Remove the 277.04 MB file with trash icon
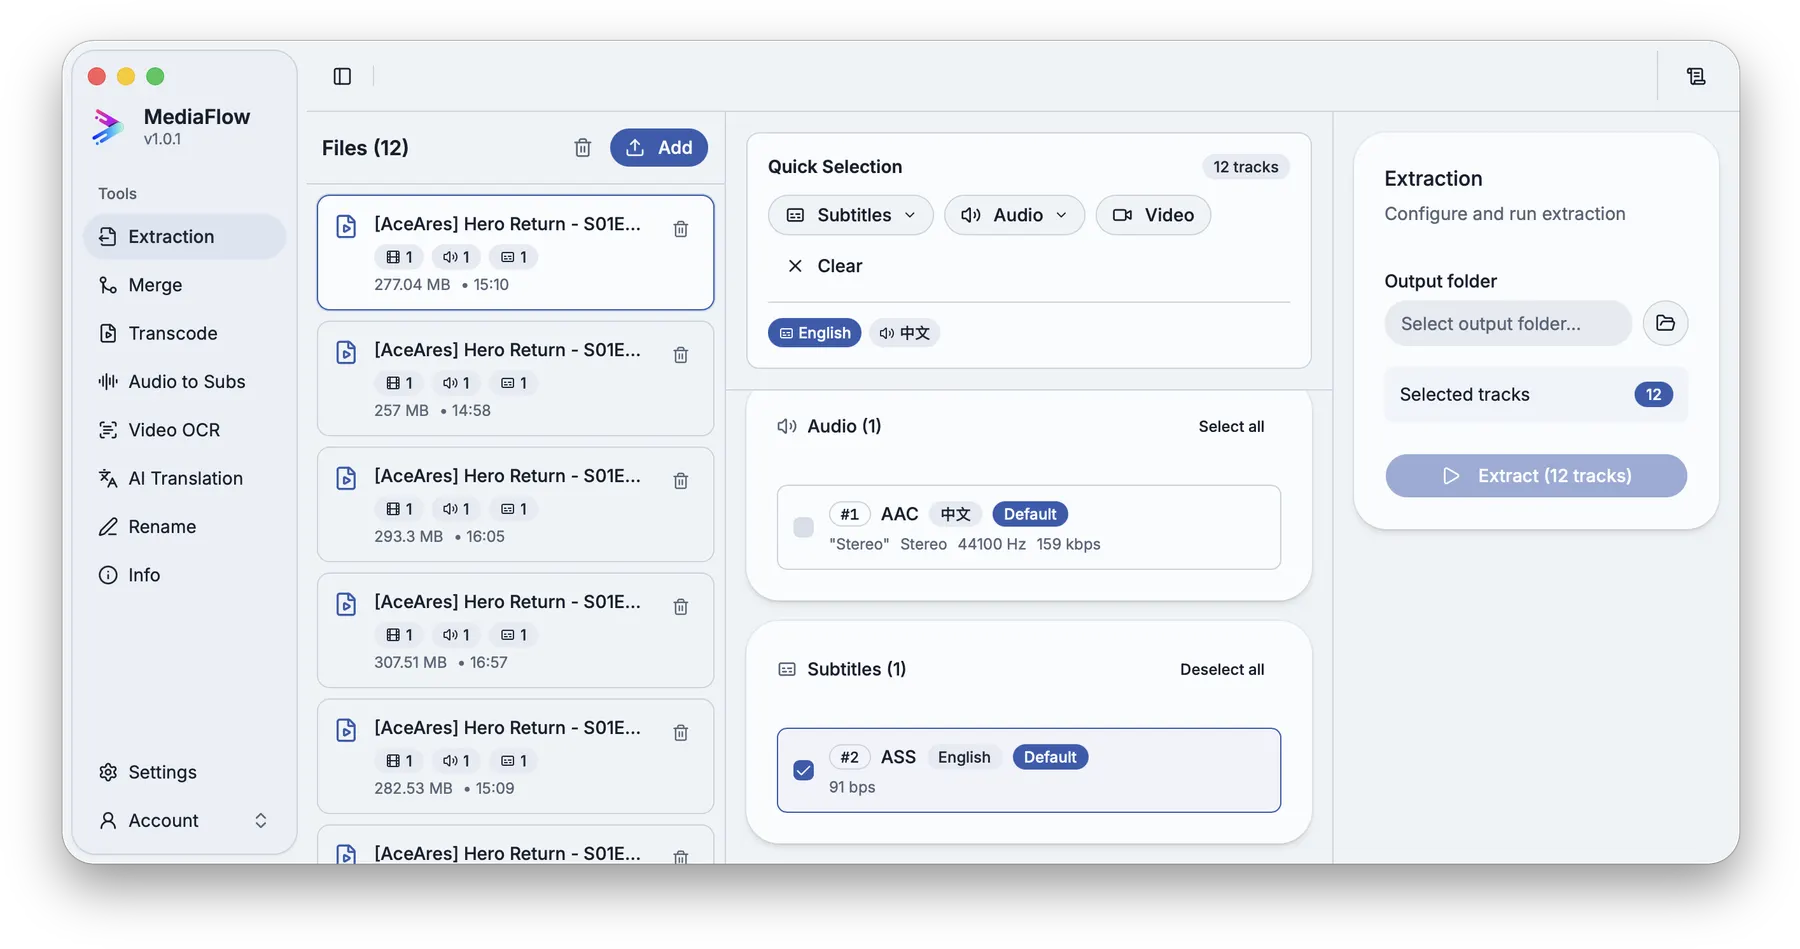 681,229
